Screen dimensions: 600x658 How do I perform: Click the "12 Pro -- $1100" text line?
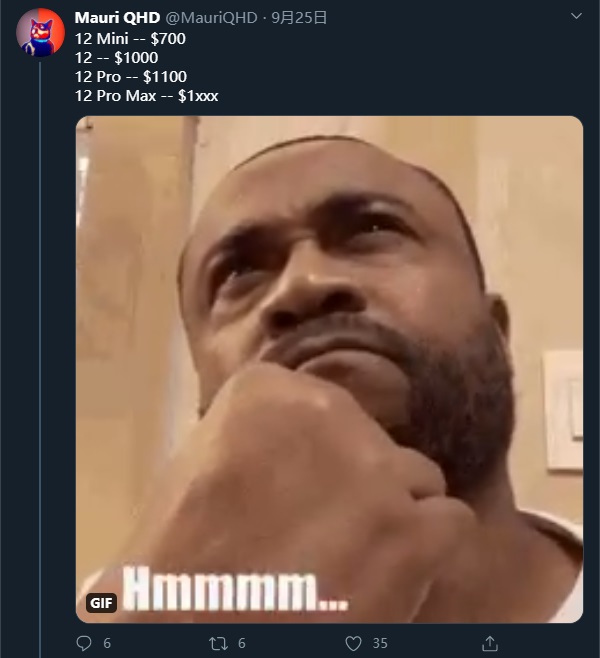point(130,76)
